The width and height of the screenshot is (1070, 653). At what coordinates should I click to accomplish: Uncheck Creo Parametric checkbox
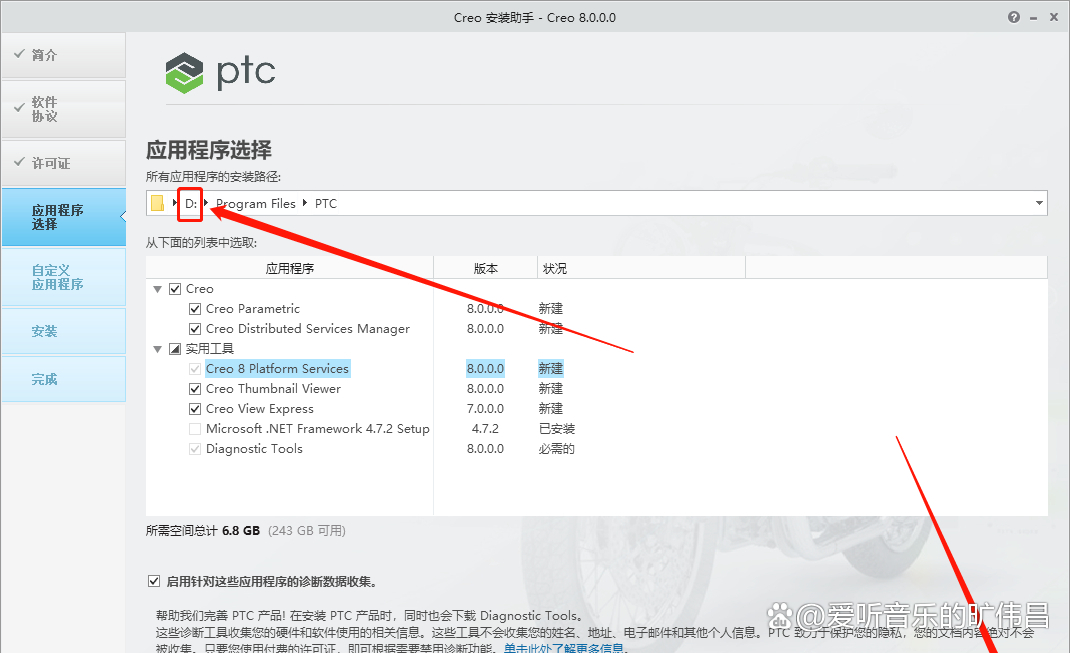[195, 309]
